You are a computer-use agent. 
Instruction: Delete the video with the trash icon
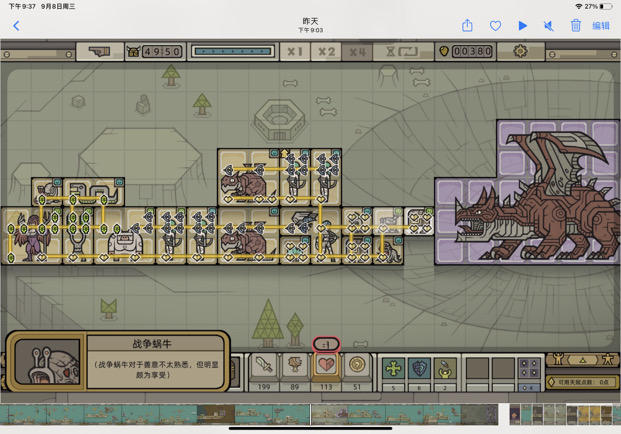[575, 26]
